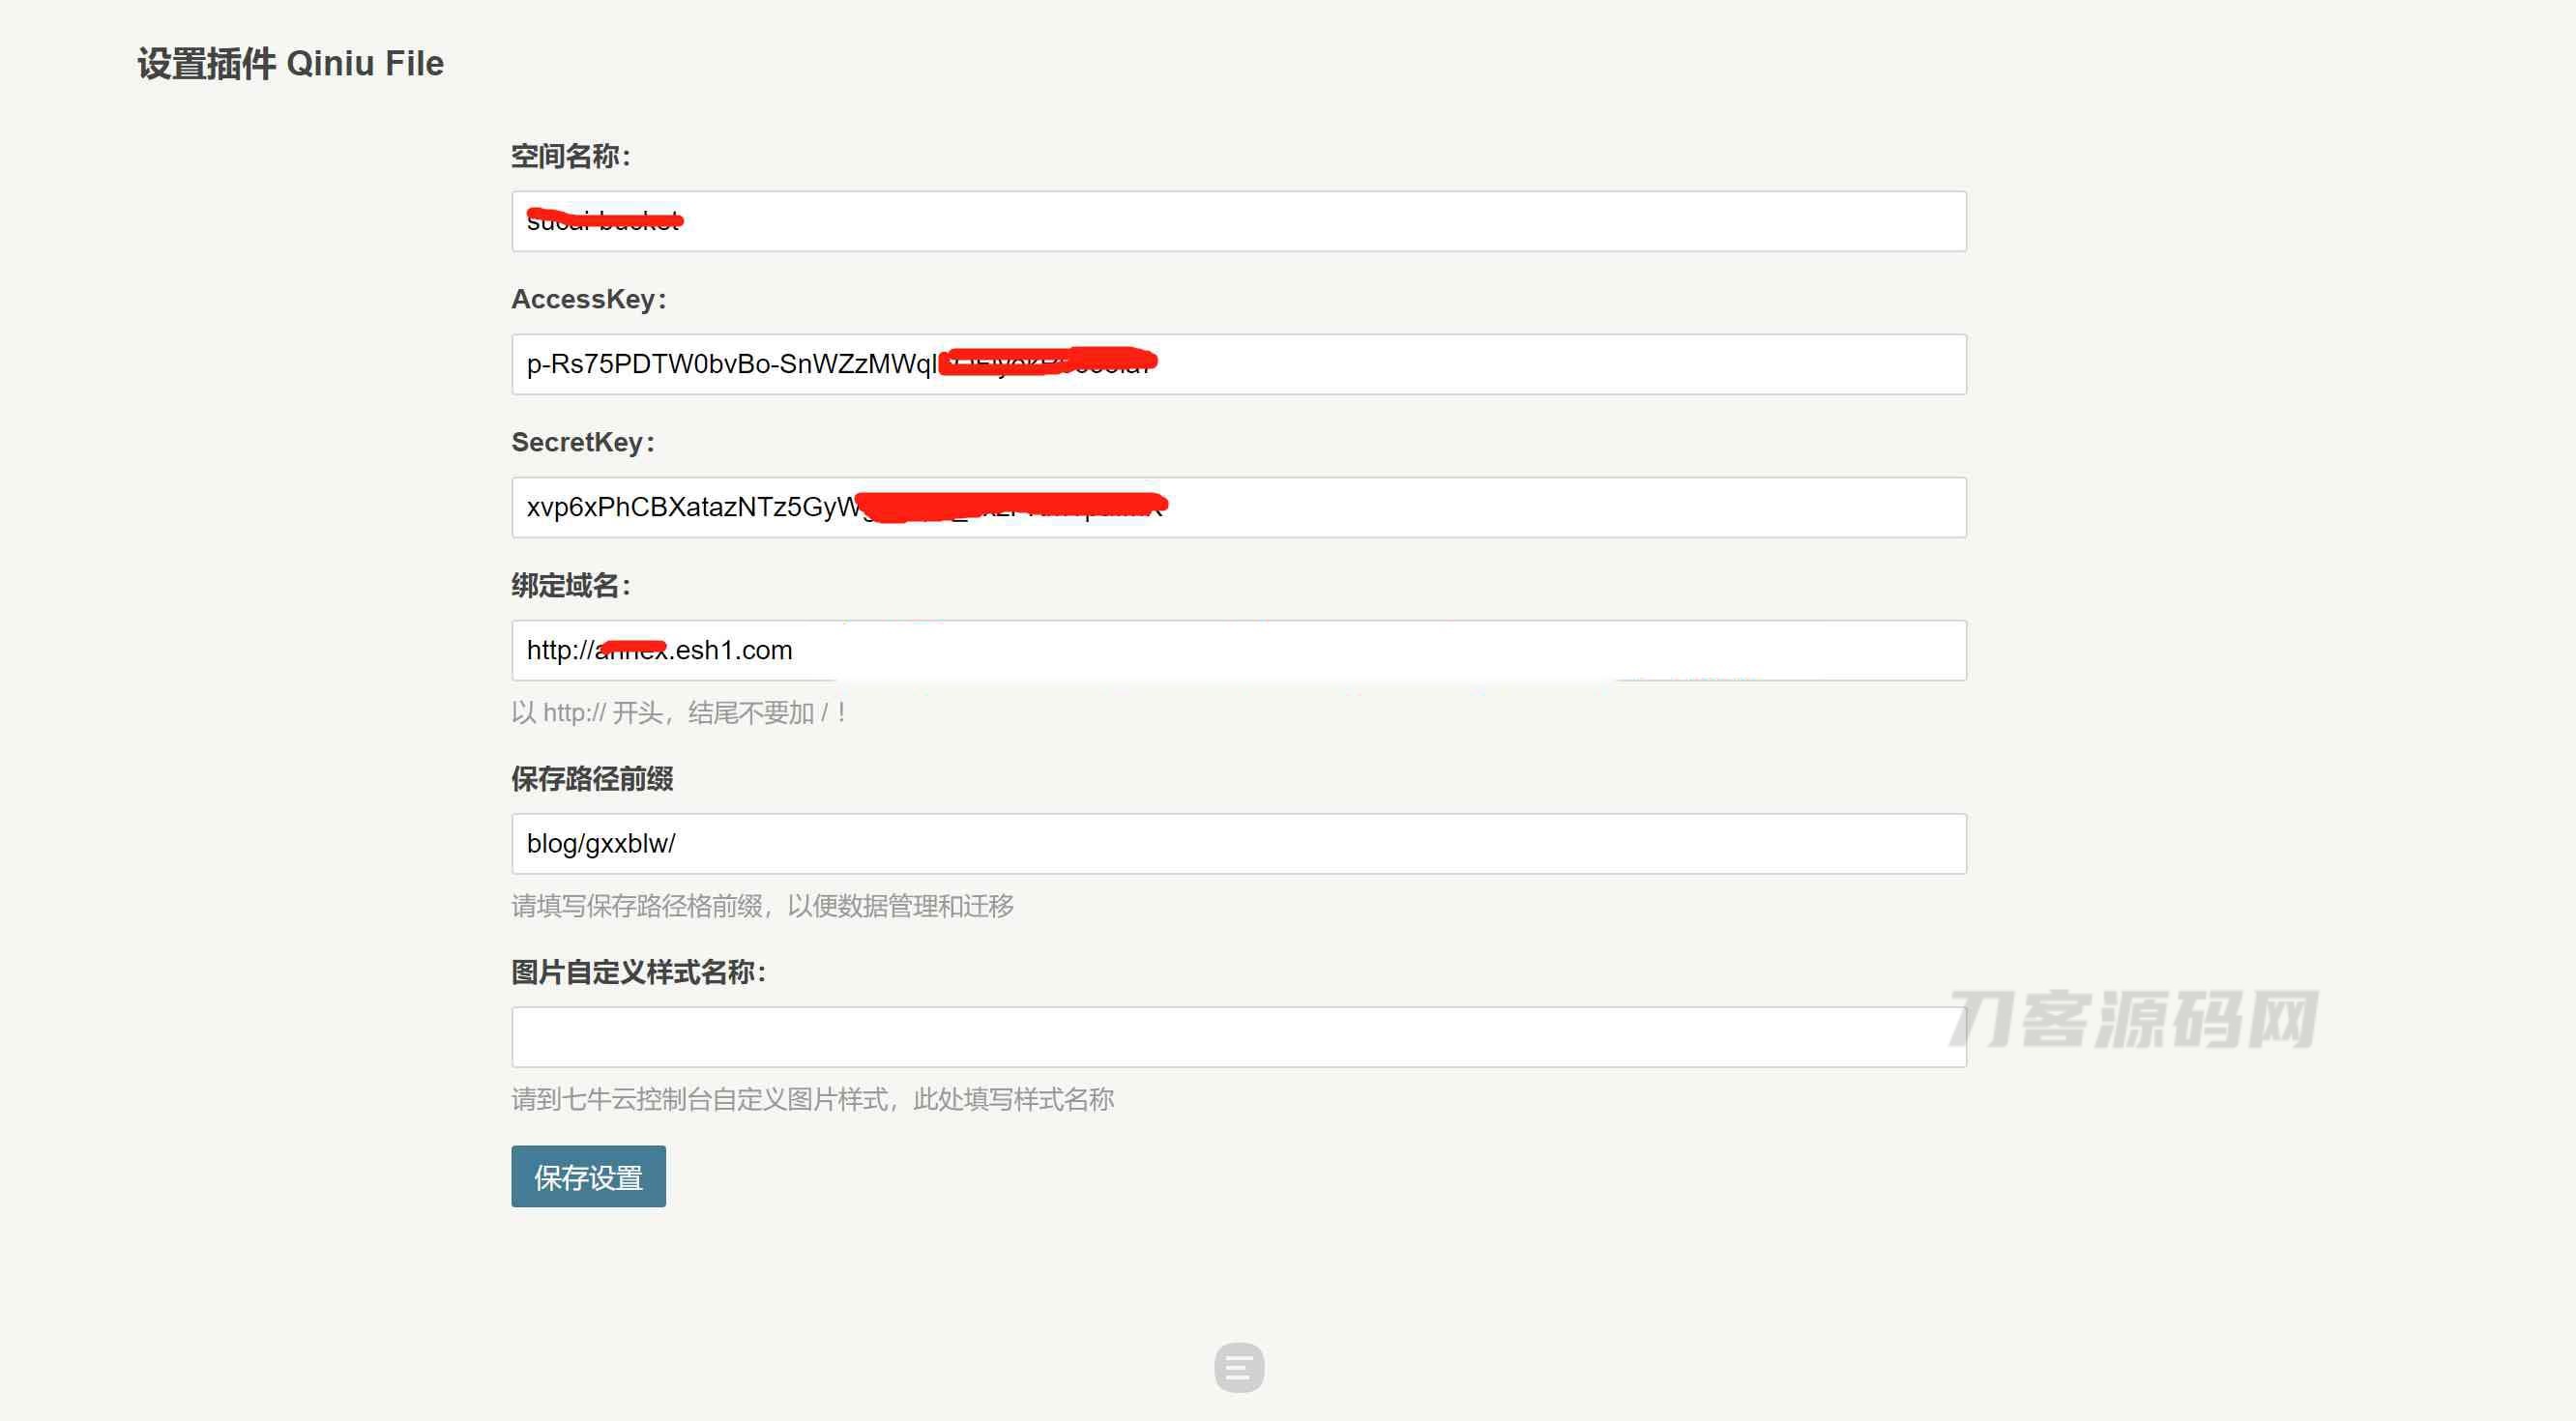Click the 保存设置 button
The height and width of the screenshot is (1421, 2576).
(588, 1176)
